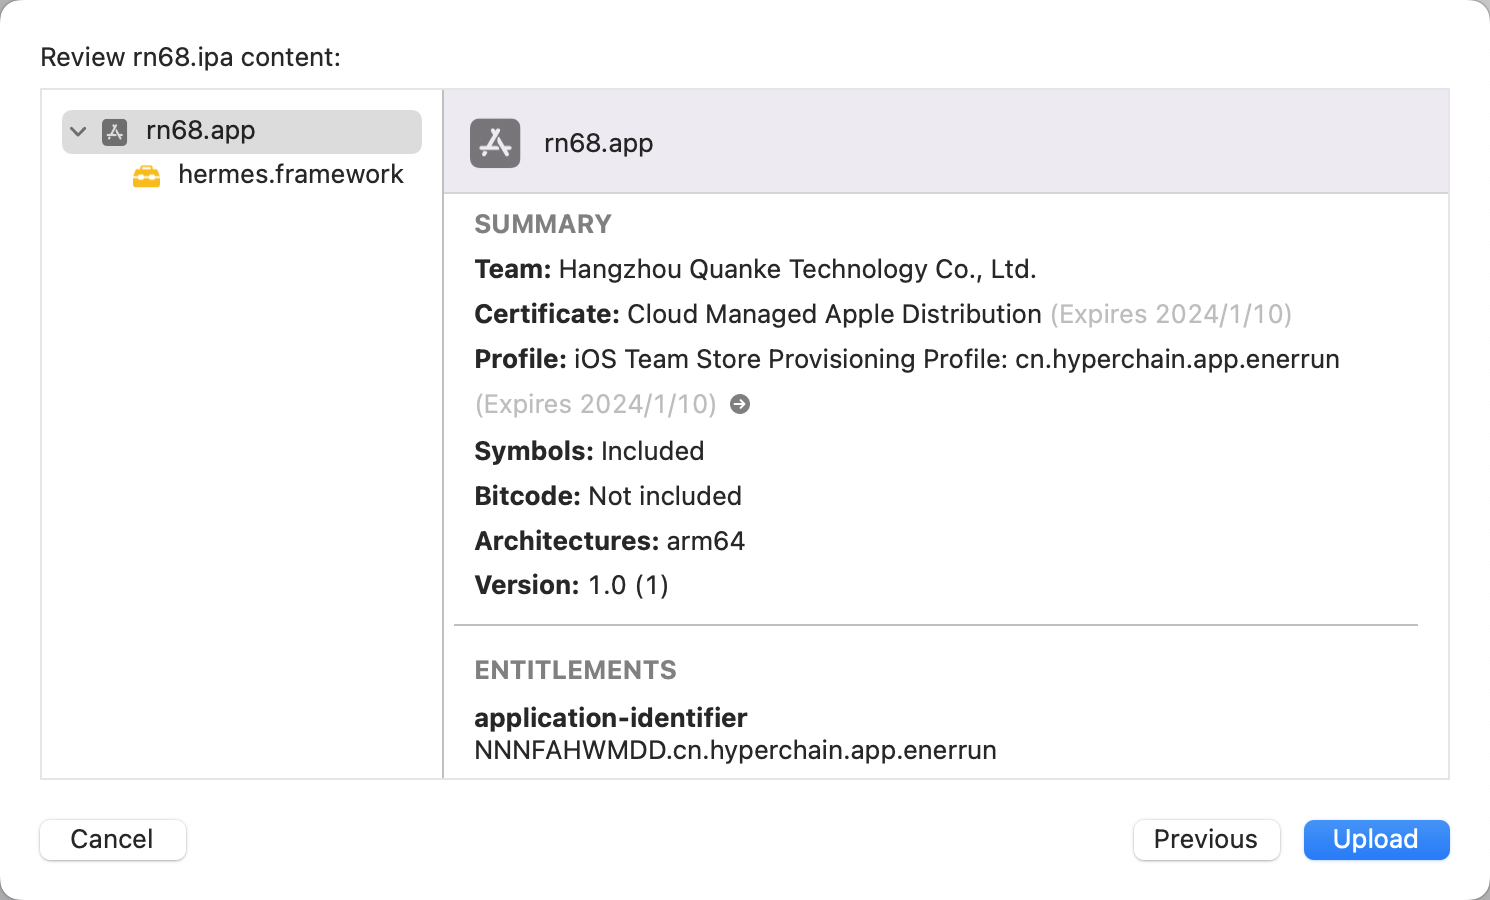Click the rn68.app header title

(598, 143)
